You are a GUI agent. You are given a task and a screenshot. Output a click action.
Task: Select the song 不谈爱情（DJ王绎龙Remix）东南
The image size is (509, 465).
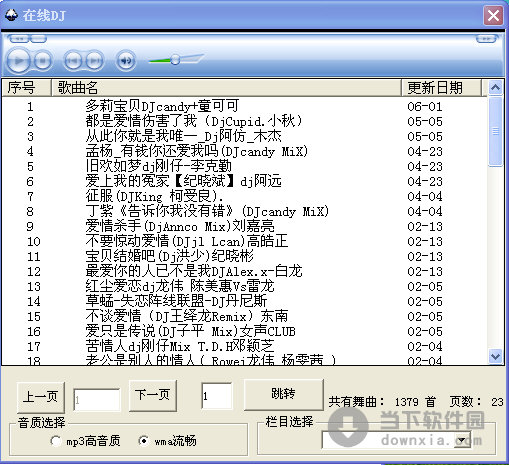pos(187,316)
